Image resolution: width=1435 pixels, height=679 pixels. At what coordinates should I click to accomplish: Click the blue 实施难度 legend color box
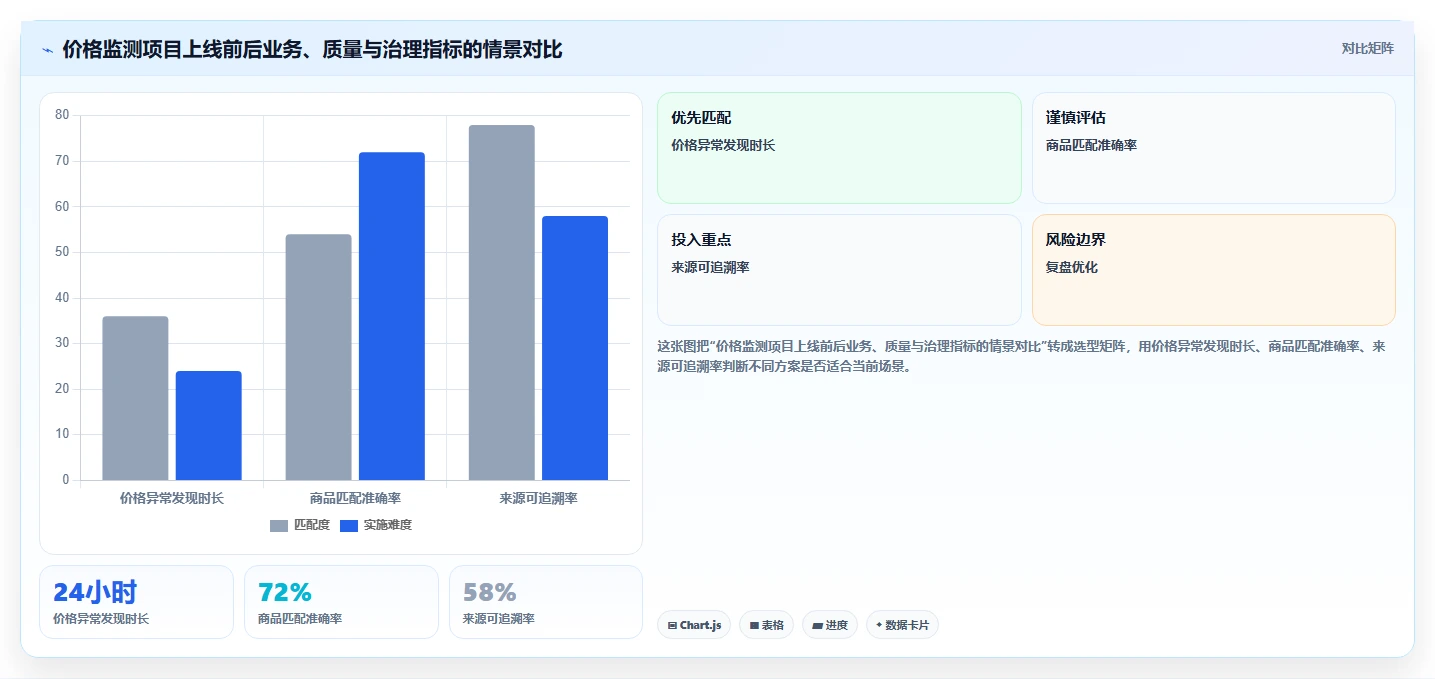349,525
